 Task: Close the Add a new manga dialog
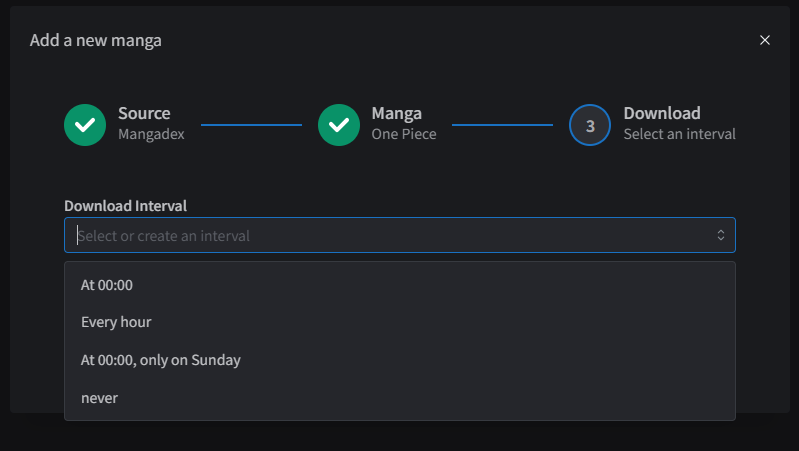coord(764,40)
